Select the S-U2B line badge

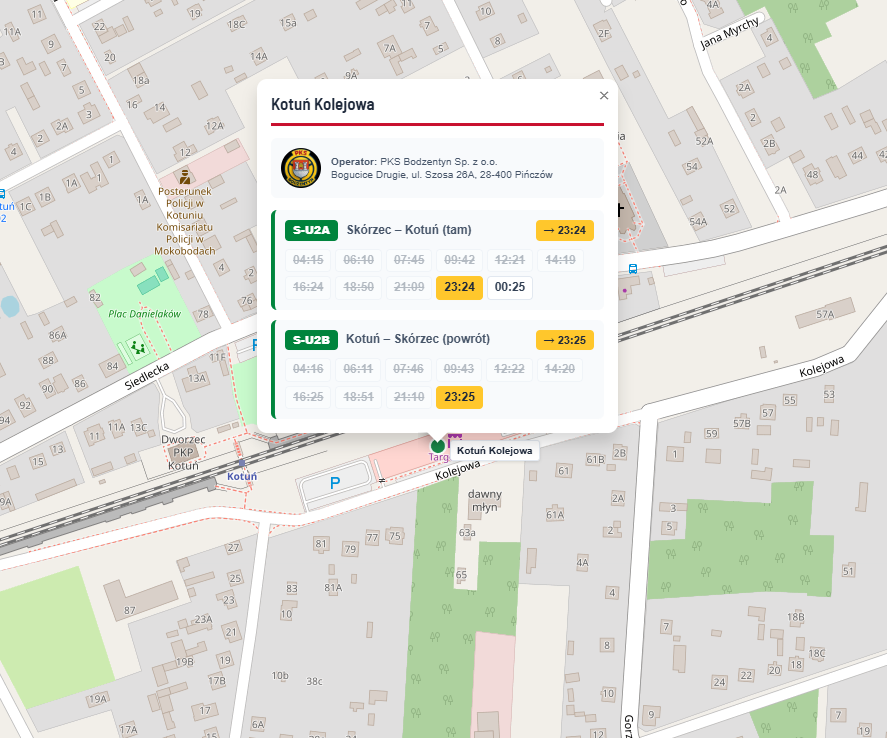pyautogui.click(x=311, y=340)
